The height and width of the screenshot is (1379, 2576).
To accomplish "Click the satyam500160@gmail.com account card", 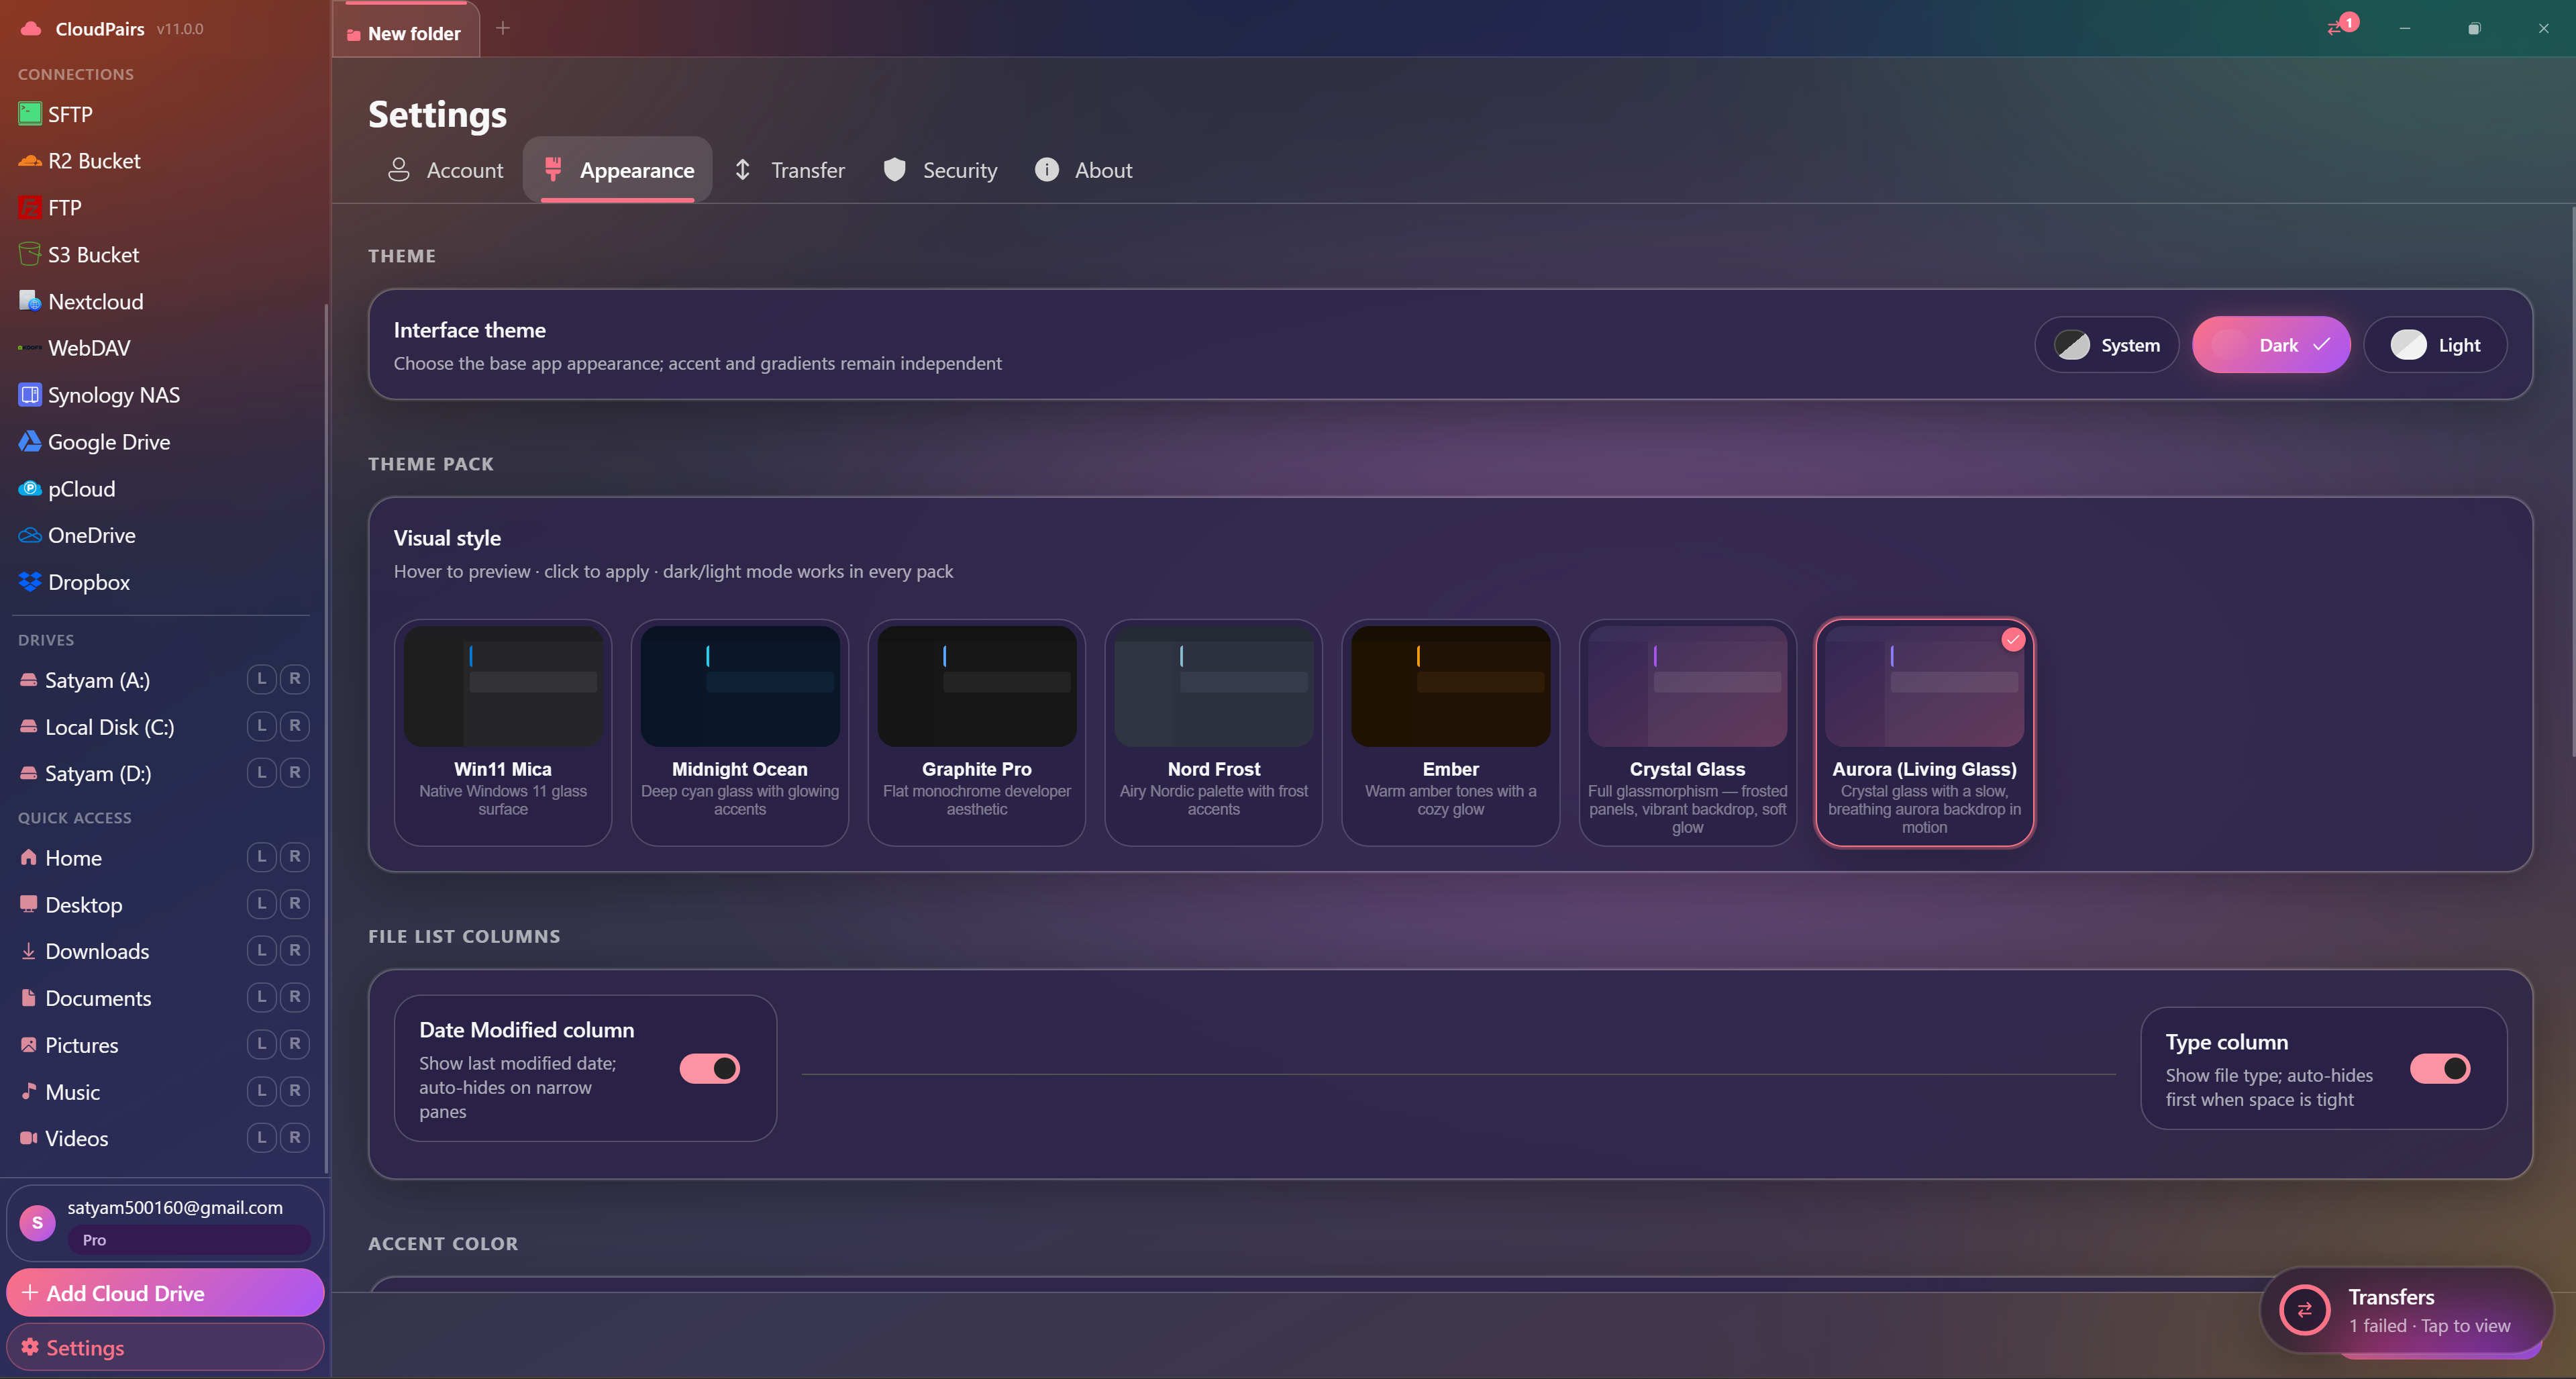I will click(165, 1222).
